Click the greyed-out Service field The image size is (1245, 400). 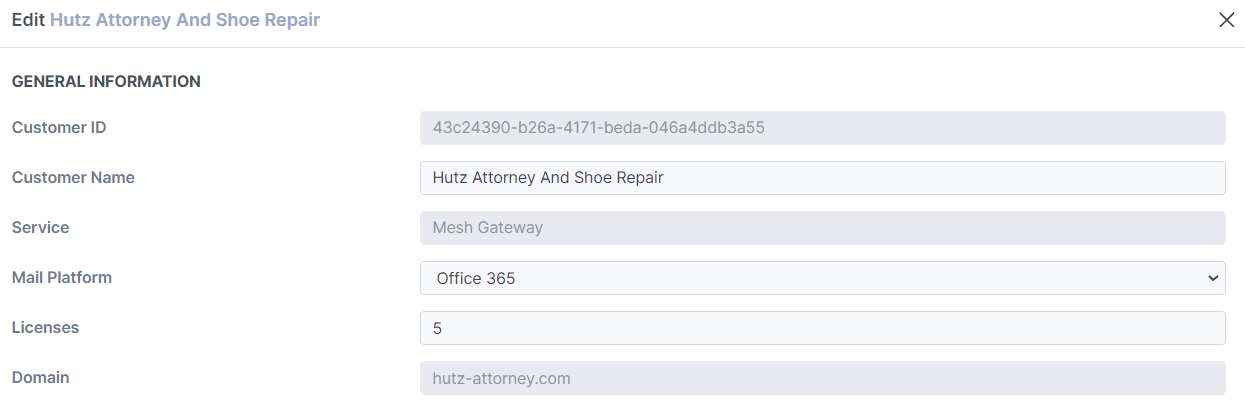tap(822, 228)
